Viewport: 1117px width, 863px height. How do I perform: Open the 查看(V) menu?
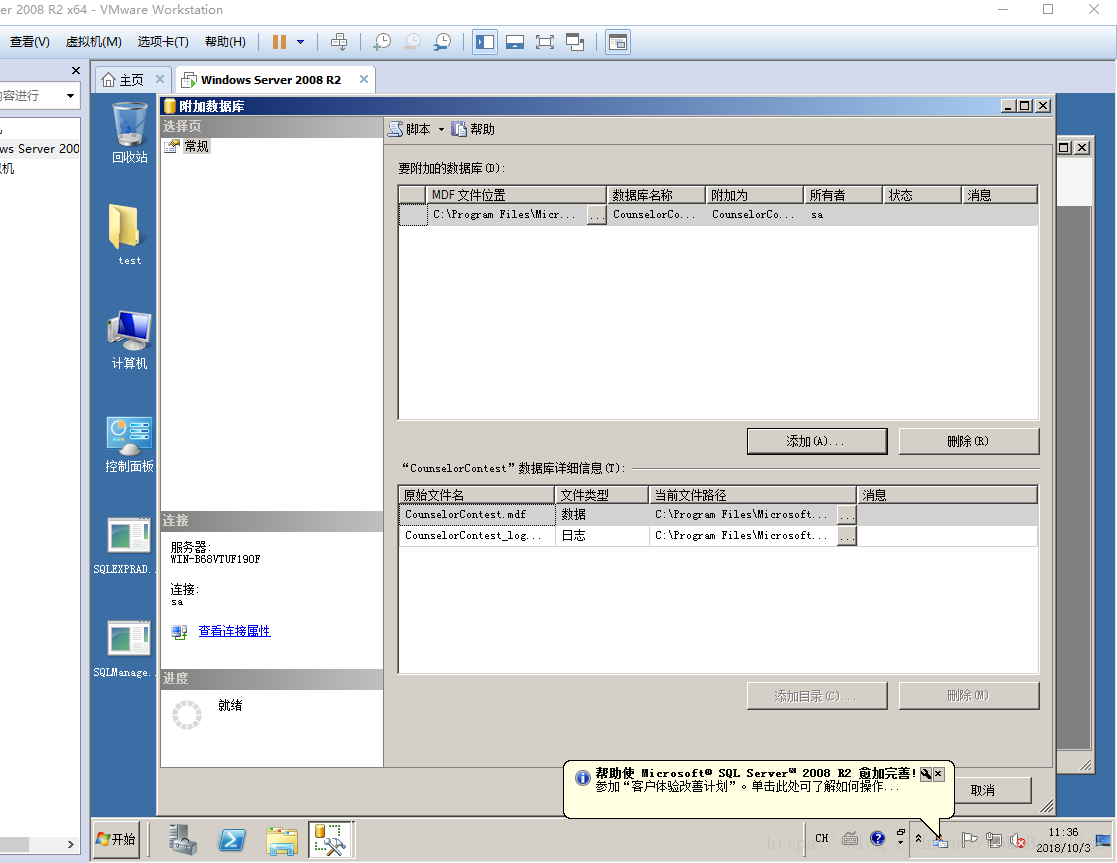(29, 42)
